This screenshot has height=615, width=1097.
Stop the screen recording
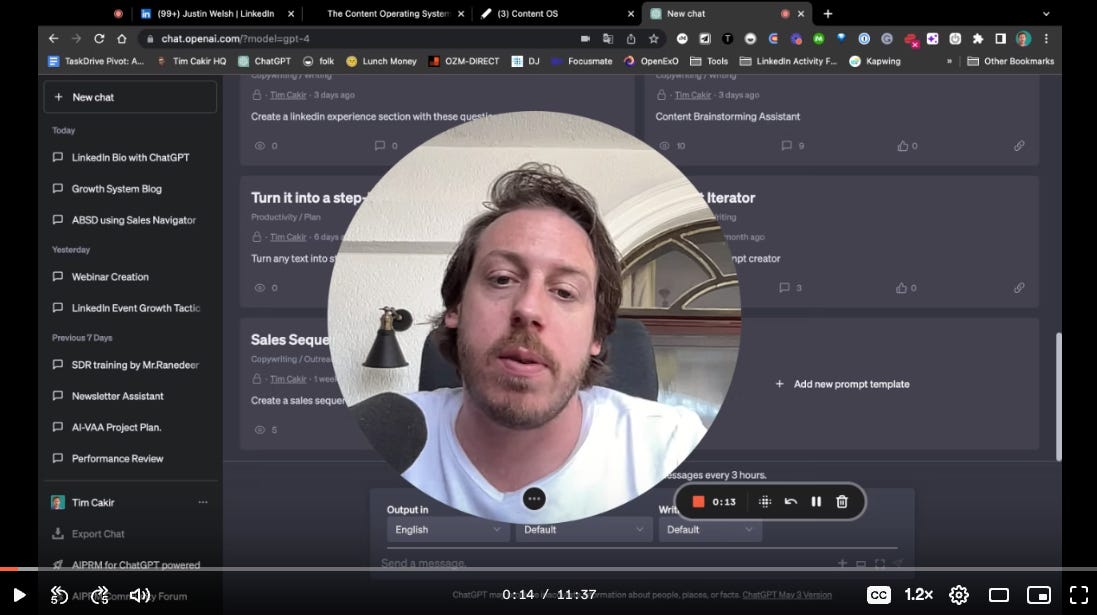(698, 502)
